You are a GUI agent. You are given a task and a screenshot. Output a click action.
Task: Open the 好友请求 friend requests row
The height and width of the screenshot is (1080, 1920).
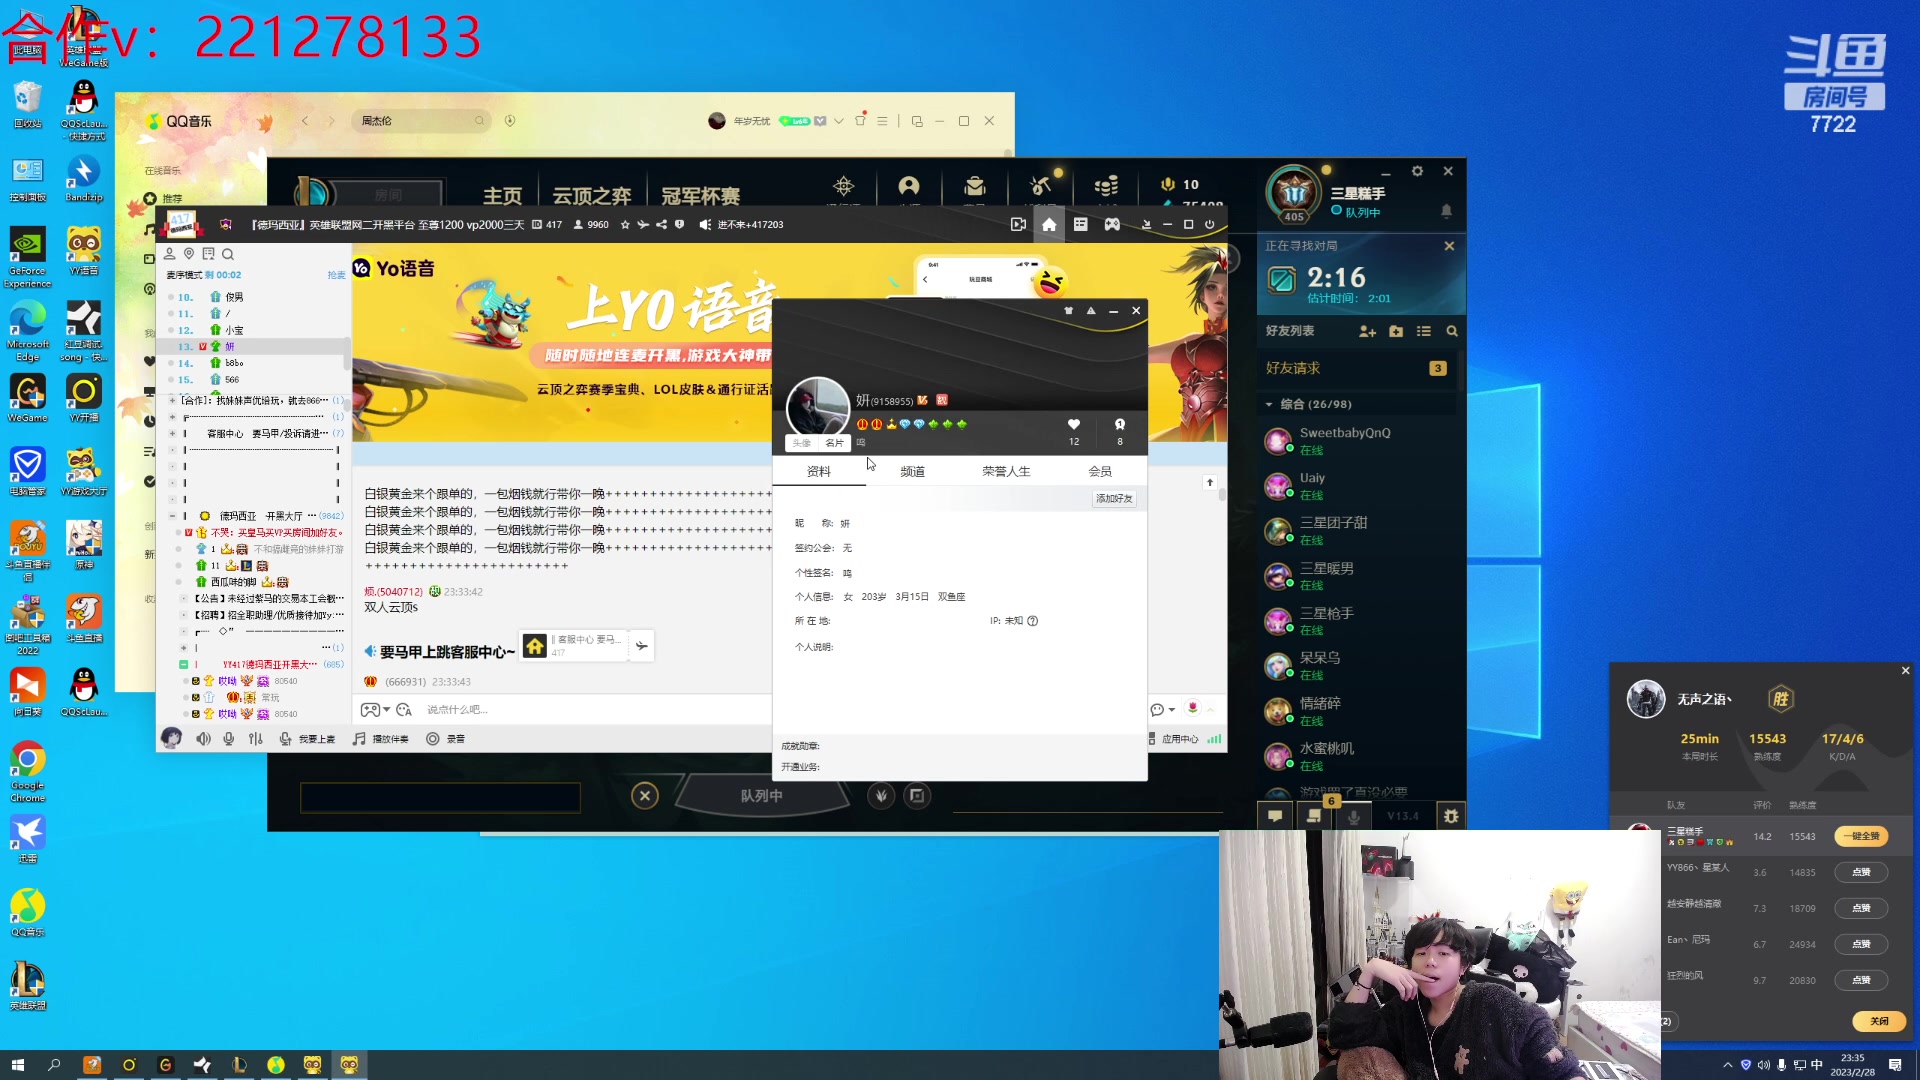point(1356,369)
